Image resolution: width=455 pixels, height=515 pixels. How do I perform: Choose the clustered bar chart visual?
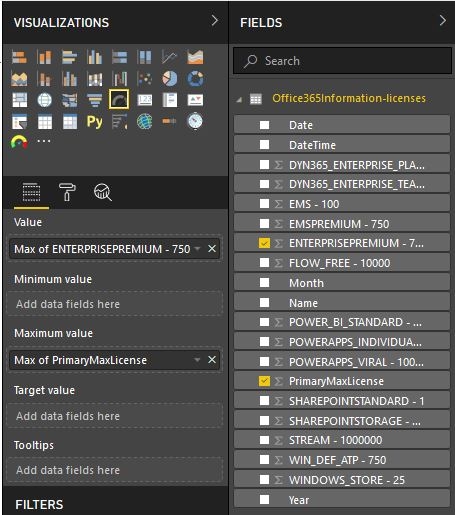click(69, 57)
